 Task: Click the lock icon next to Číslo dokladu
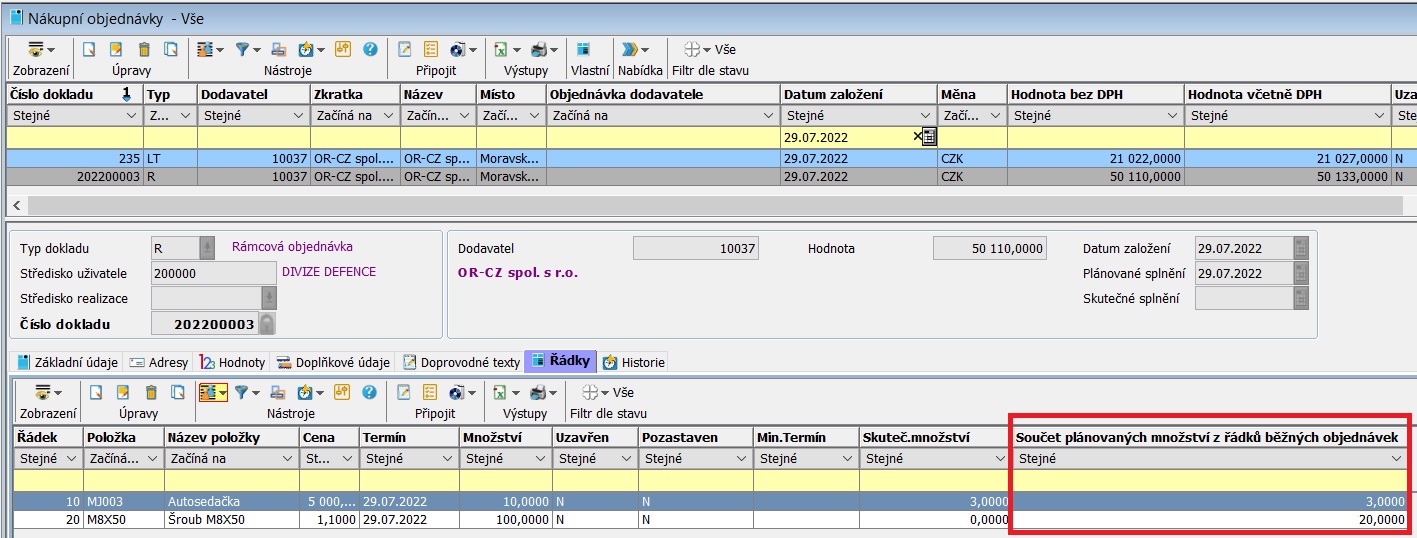pyautogui.click(x=267, y=324)
